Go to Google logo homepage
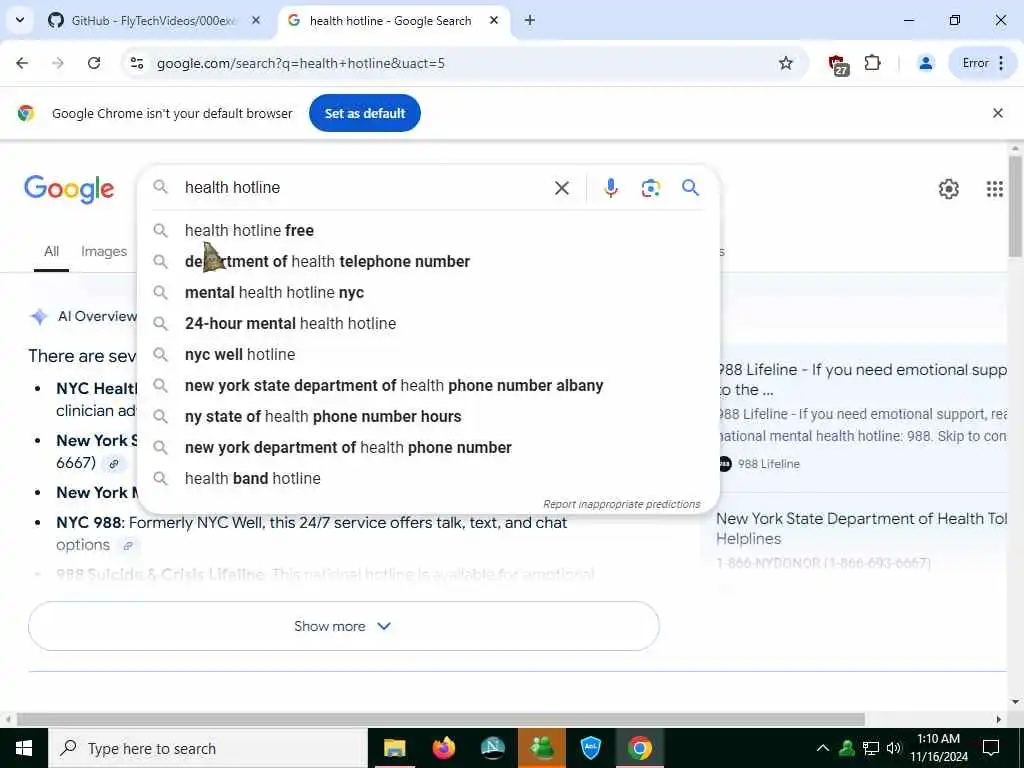 [x=69, y=189]
